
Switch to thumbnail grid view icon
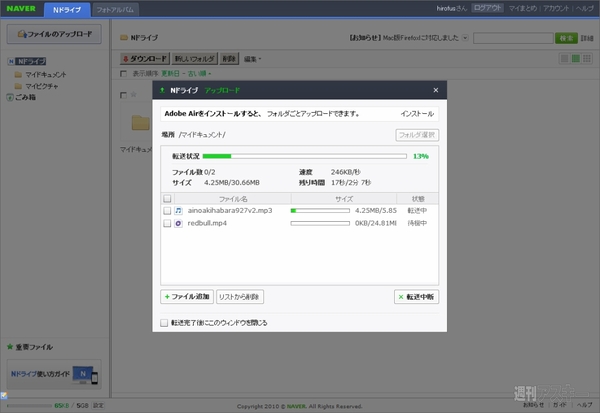[587, 59]
